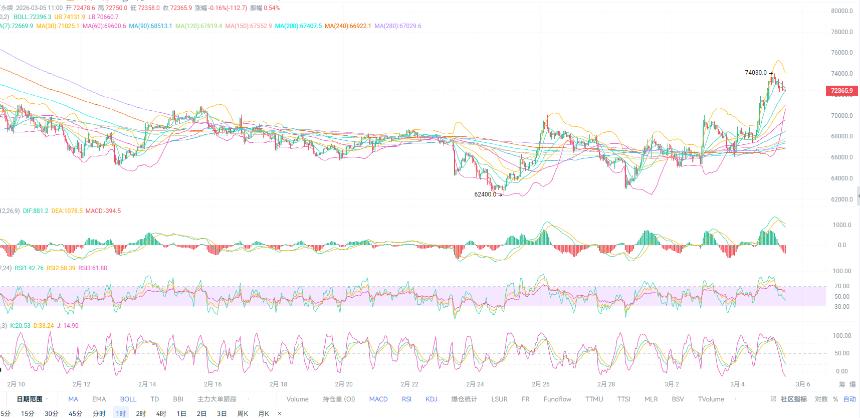The image size is (860, 418).
Task: Toggle the BBI indicator
Action: tap(178, 399)
